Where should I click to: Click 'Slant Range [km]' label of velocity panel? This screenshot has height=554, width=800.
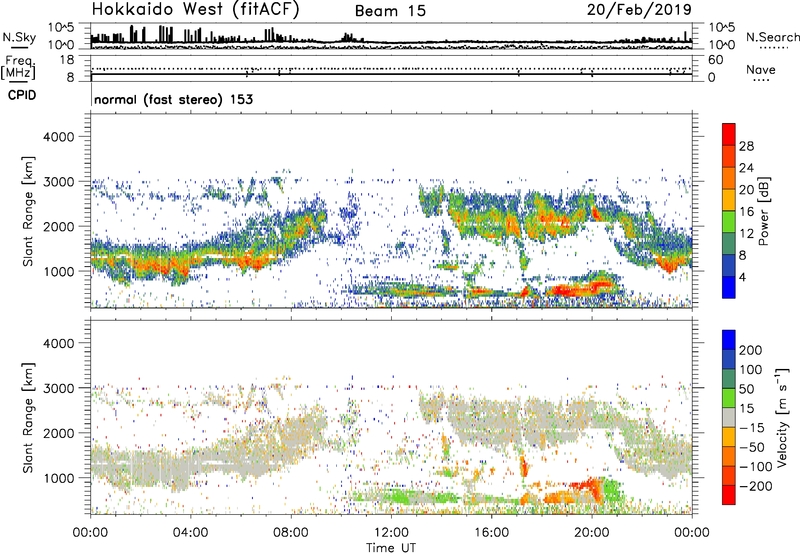coord(28,418)
